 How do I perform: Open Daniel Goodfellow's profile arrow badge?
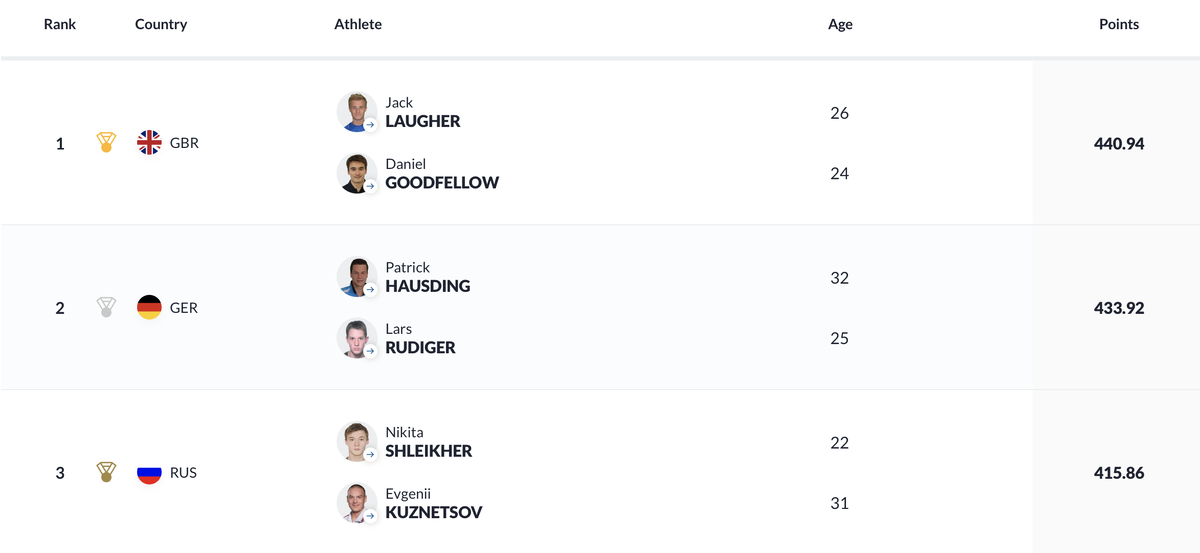click(369, 186)
